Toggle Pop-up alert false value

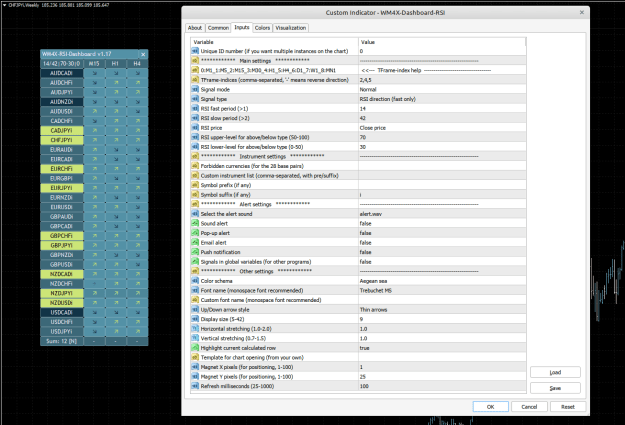click(x=442, y=233)
